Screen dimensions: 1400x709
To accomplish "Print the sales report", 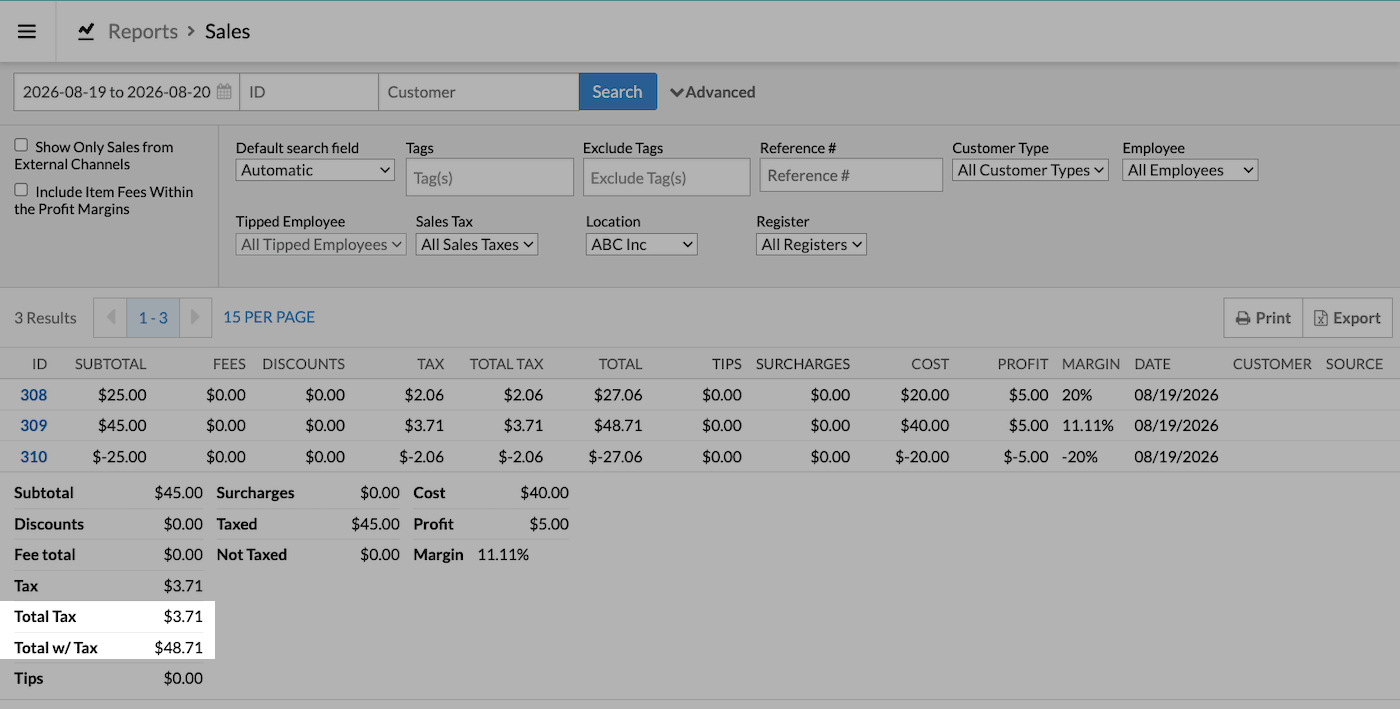I will [x=1263, y=318].
